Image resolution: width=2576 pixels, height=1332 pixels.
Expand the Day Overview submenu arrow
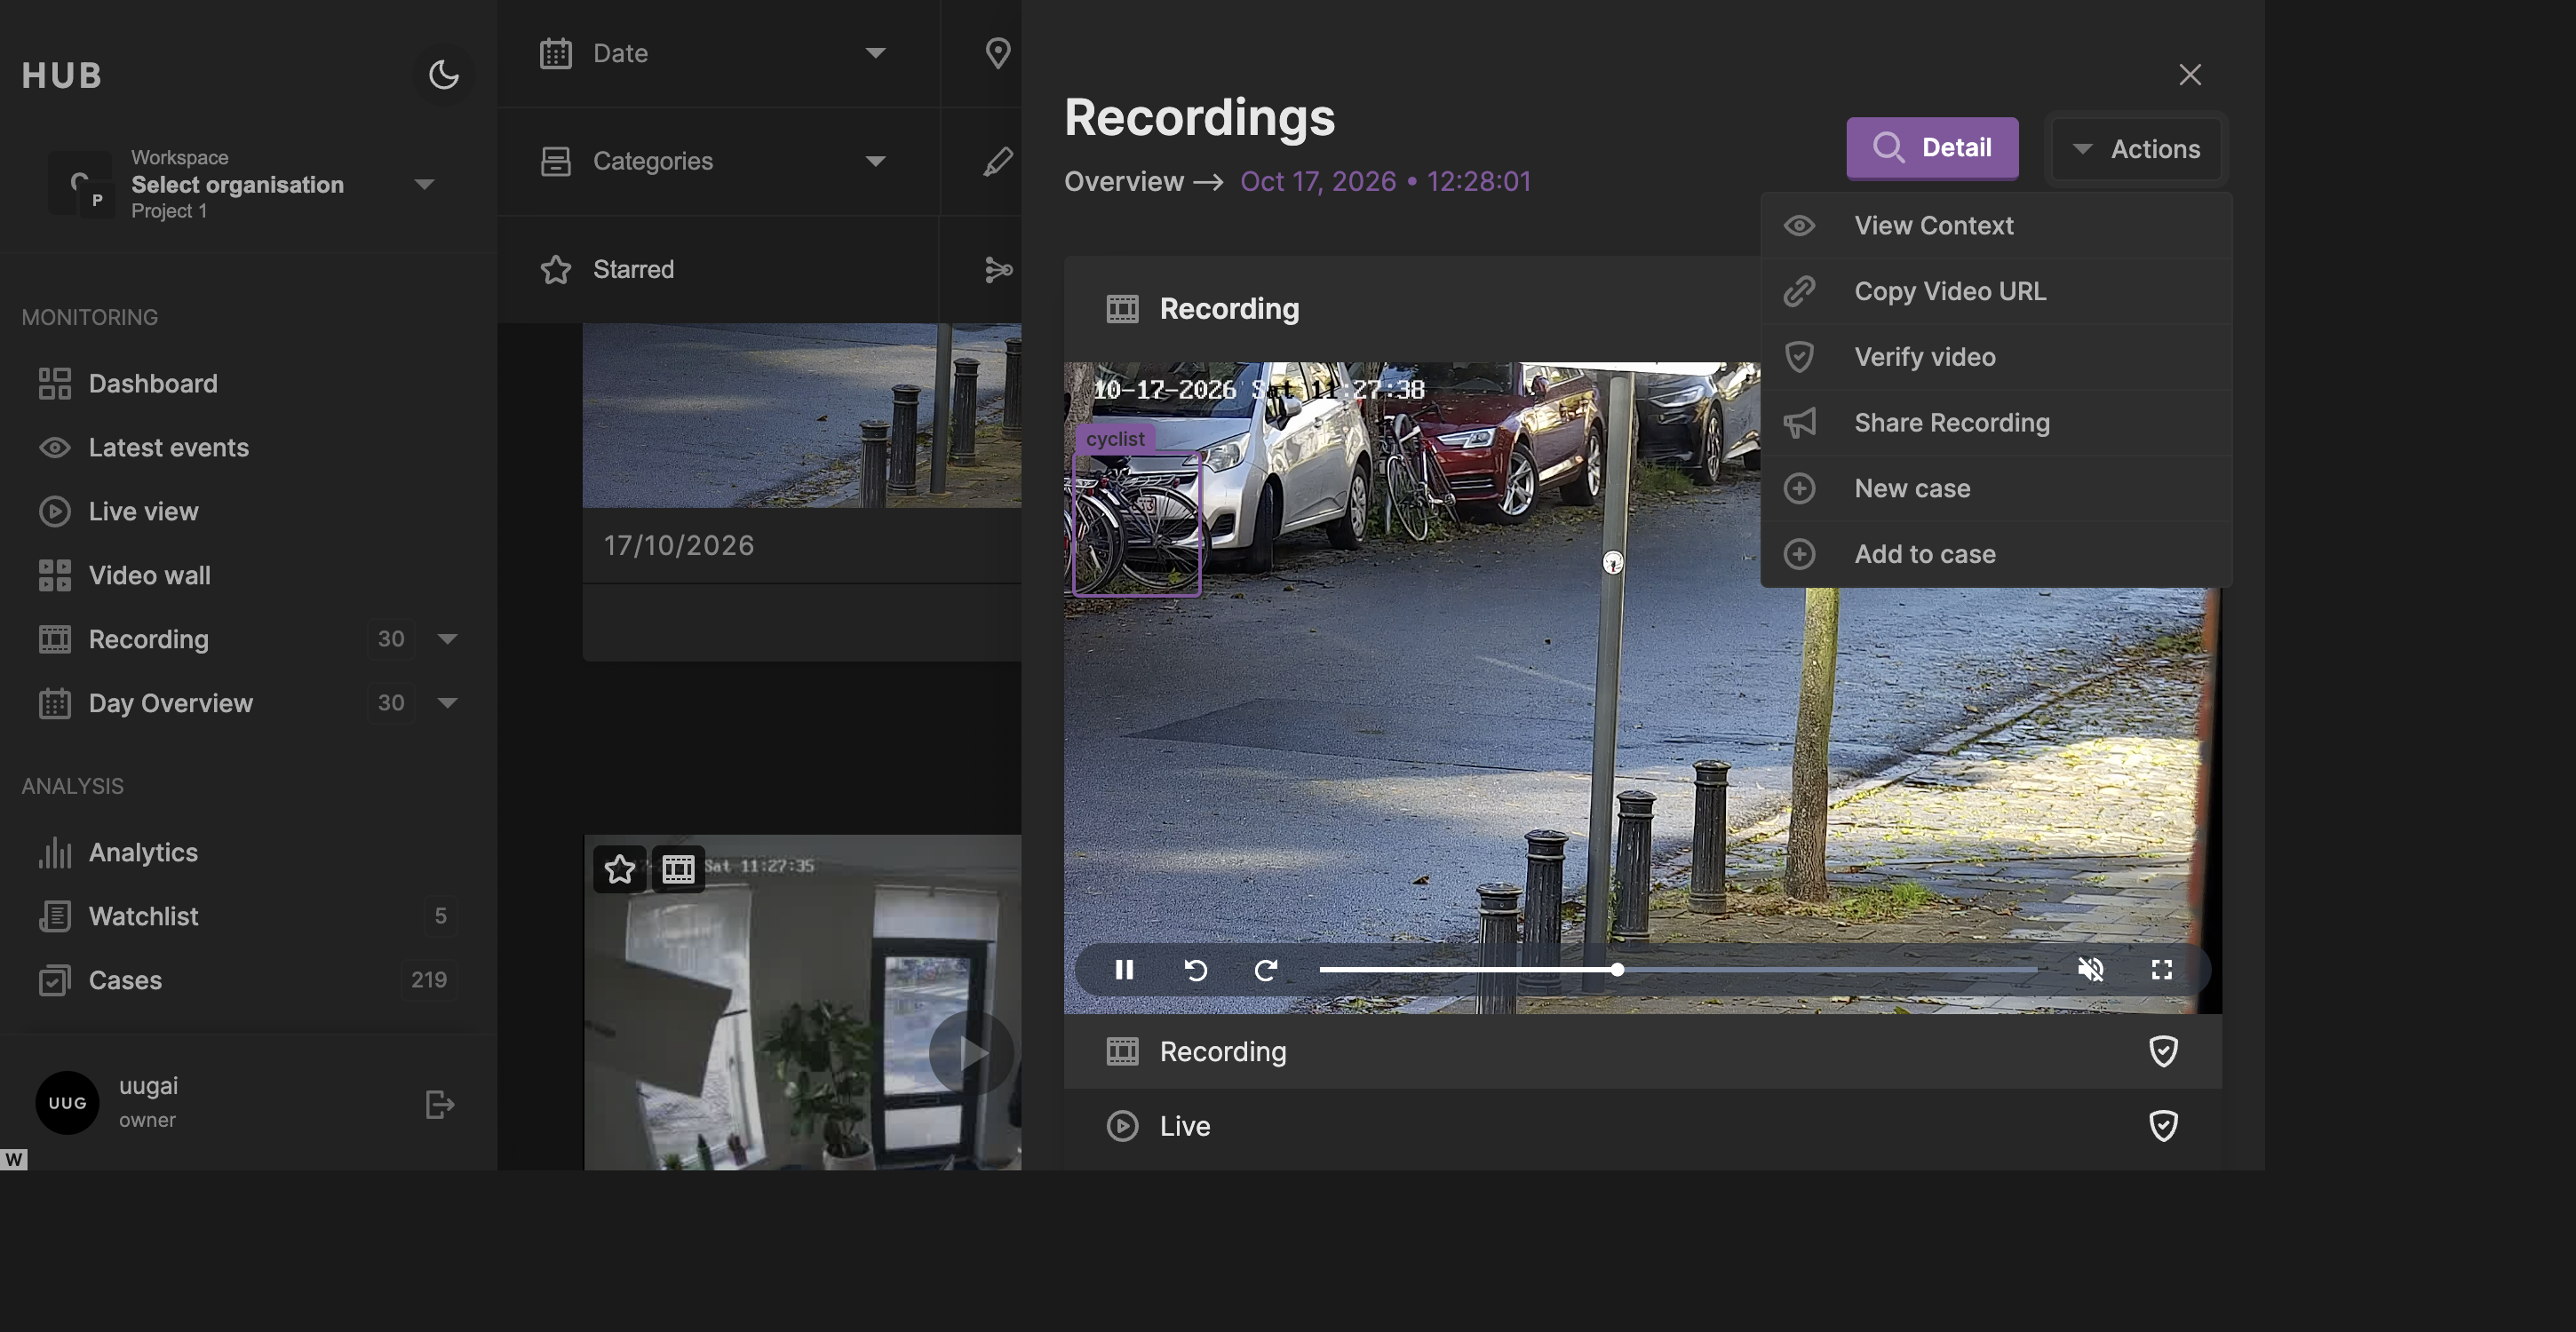pos(447,703)
